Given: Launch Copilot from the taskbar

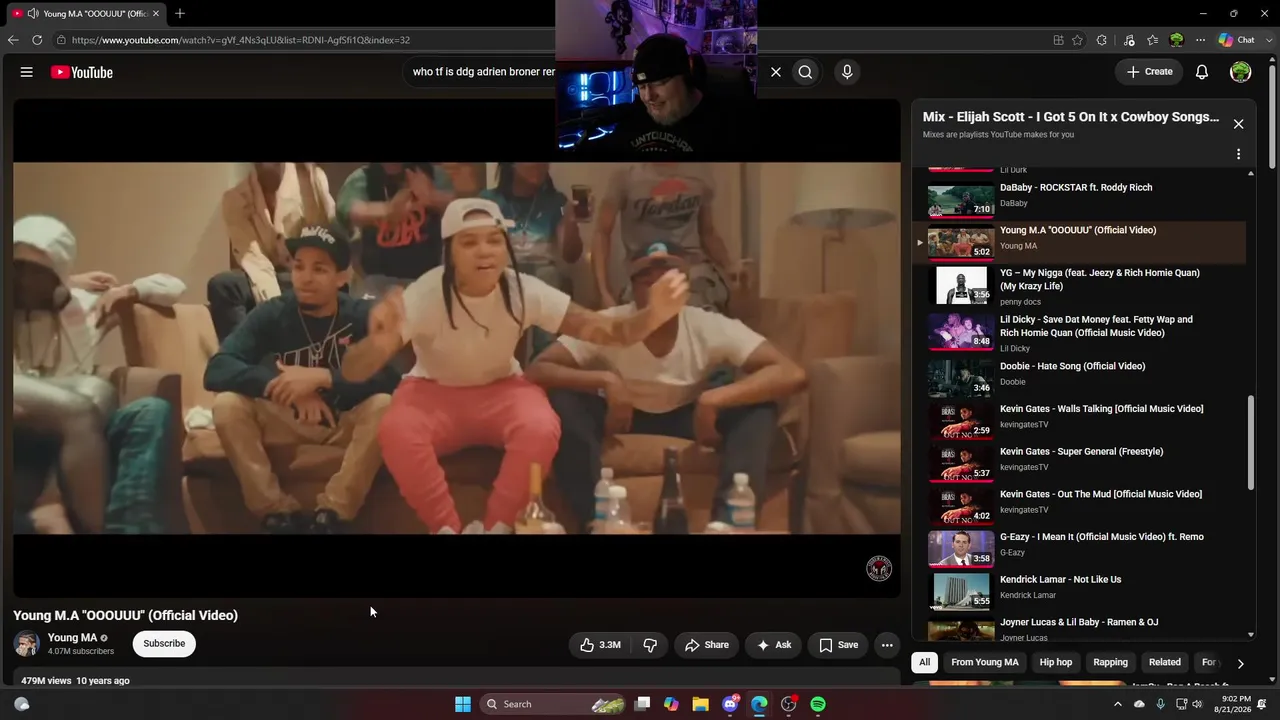Looking at the screenshot, I should tap(671, 704).
